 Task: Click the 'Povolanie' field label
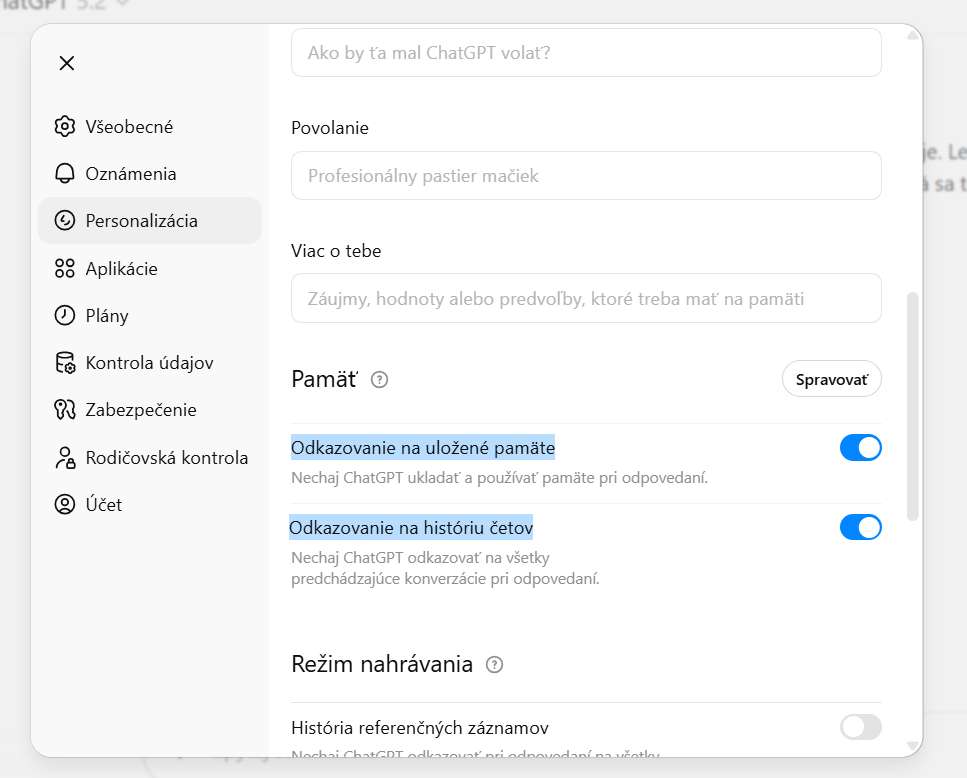tap(330, 128)
